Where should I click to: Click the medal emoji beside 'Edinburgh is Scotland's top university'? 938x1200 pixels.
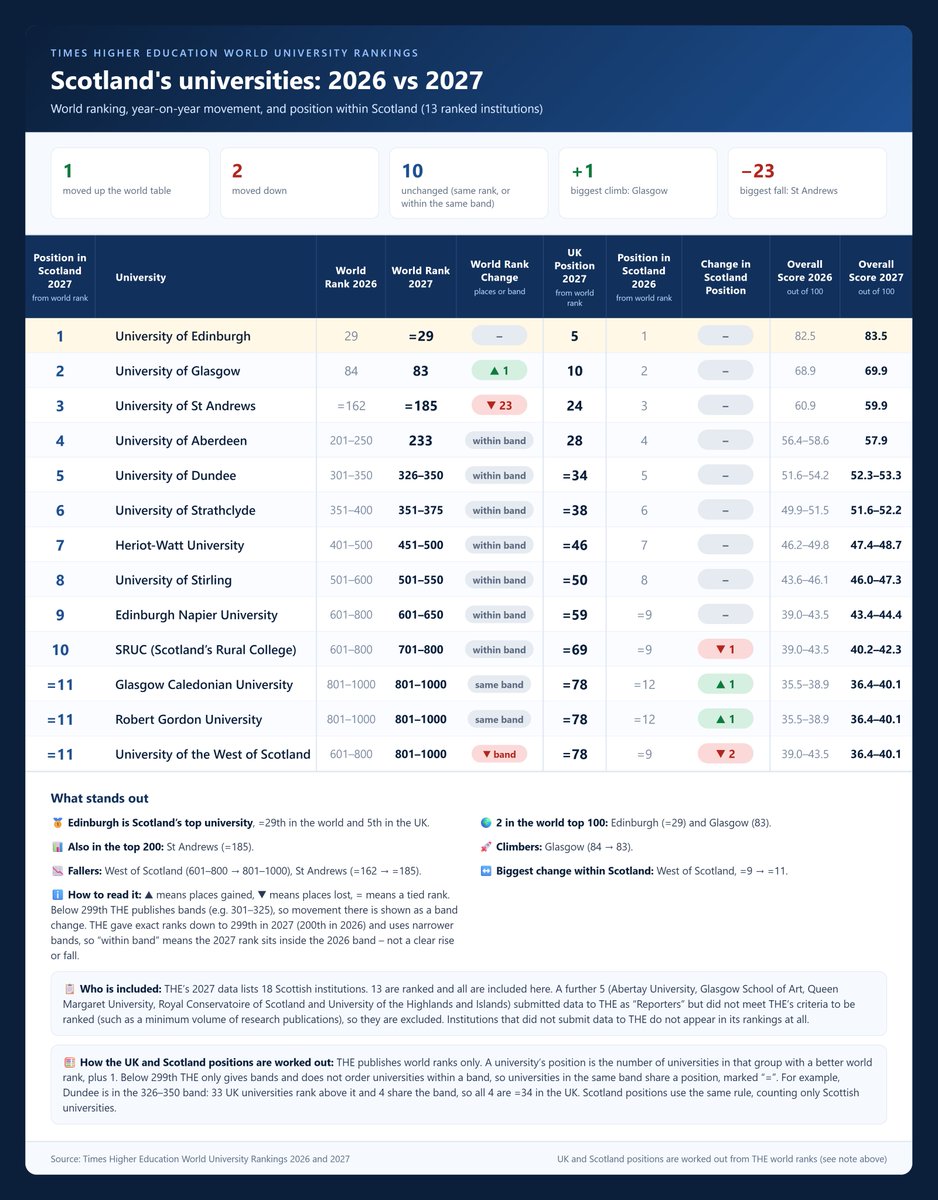pos(56,823)
